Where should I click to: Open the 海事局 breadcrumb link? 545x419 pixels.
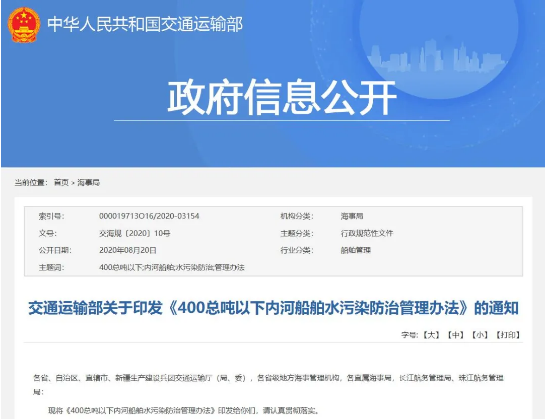(88, 182)
